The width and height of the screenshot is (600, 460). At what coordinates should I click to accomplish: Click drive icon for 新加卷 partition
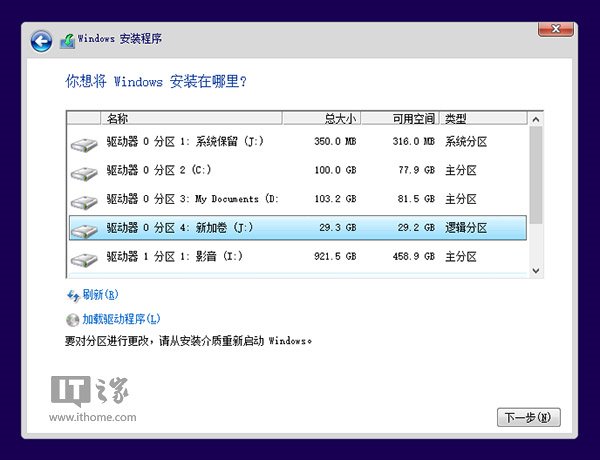pyautogui.click(x=84, y=231)
